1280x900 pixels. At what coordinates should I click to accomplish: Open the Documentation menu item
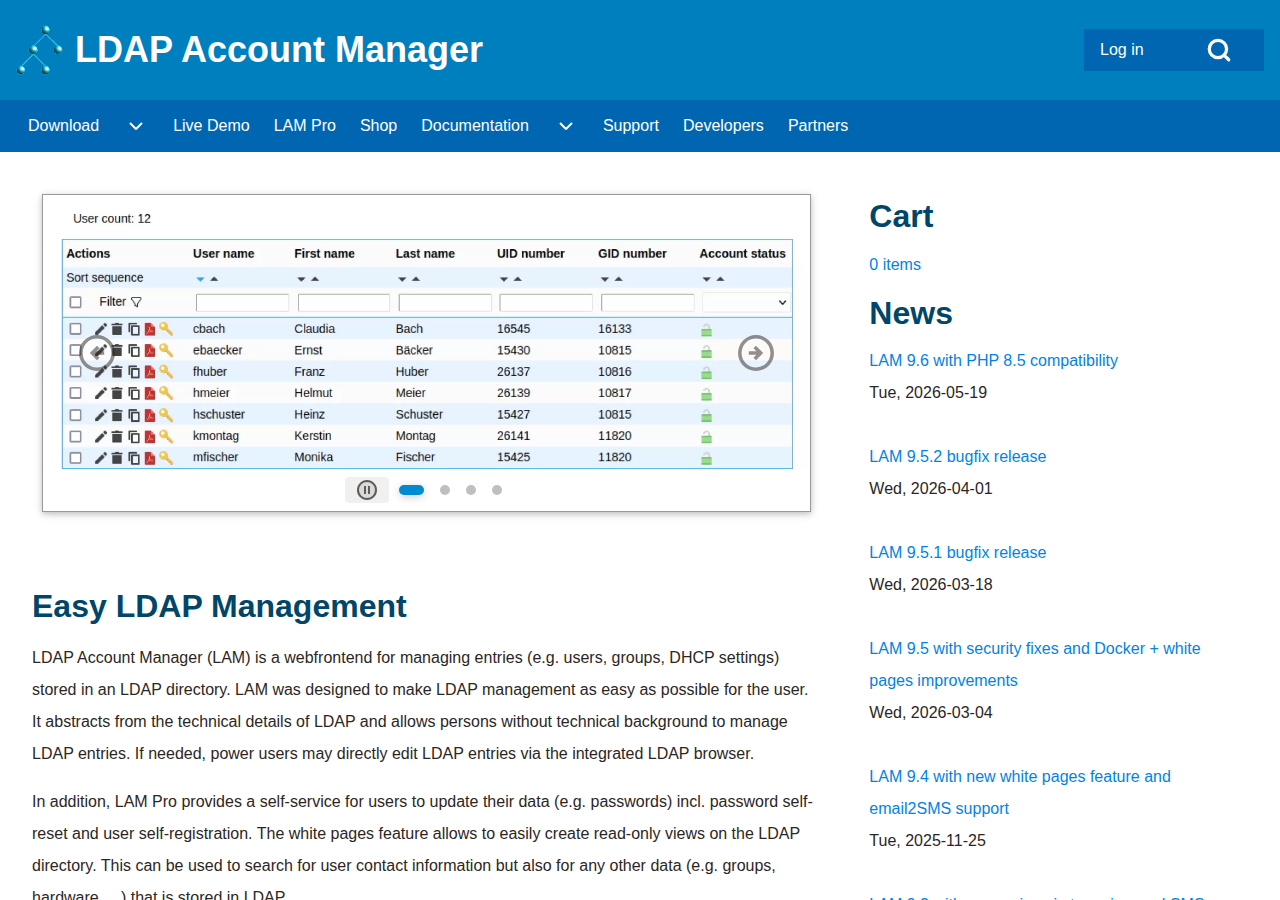pos(475,126)
